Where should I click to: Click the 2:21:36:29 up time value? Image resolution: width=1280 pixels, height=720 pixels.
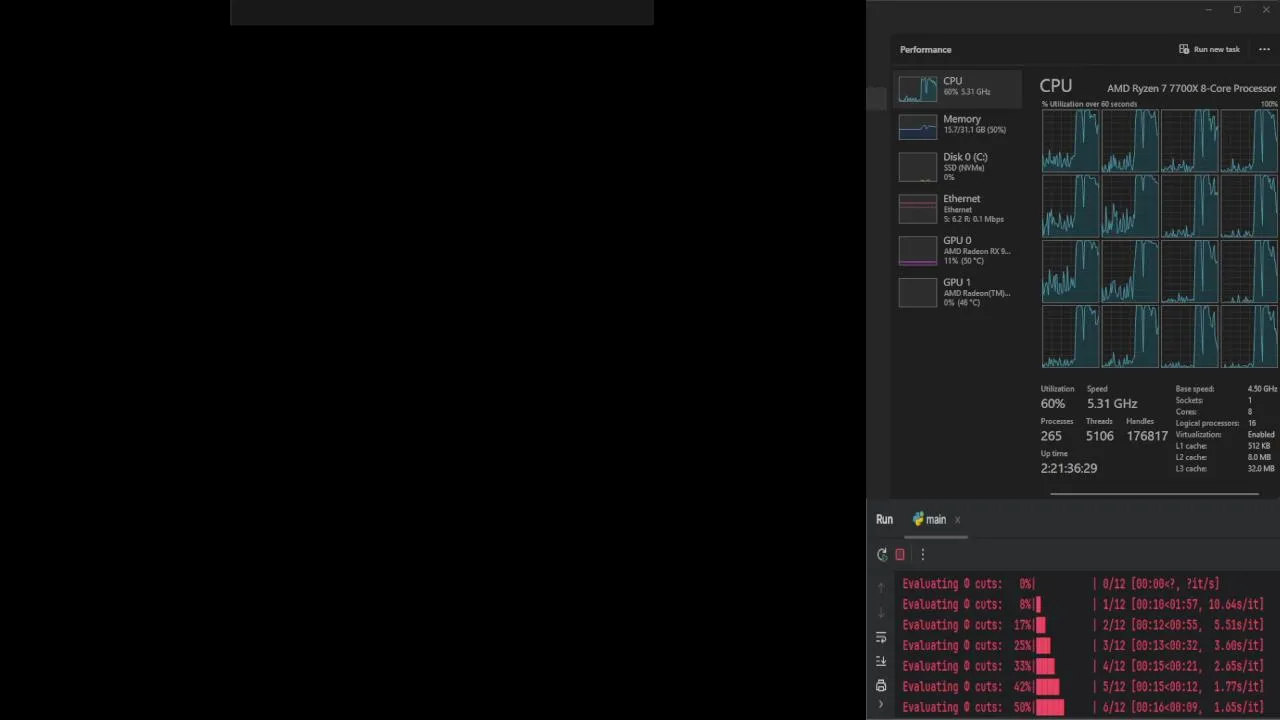click(x=1069, y=468)
